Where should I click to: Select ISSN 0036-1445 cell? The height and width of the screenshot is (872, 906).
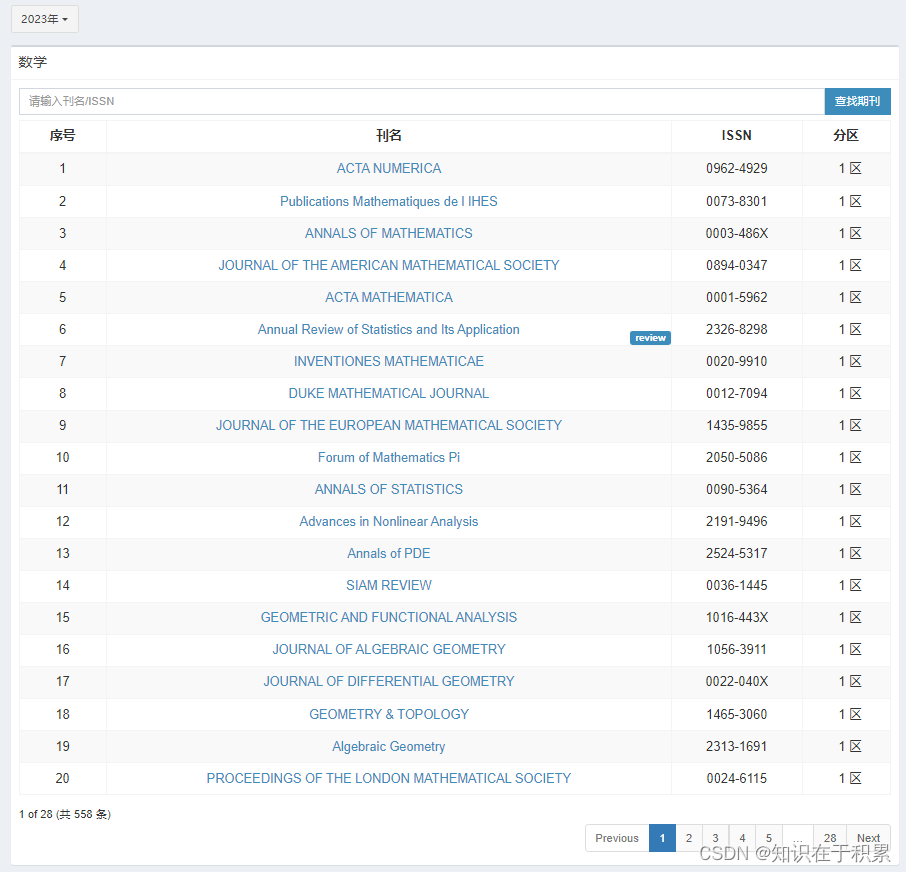click(737, 585)
